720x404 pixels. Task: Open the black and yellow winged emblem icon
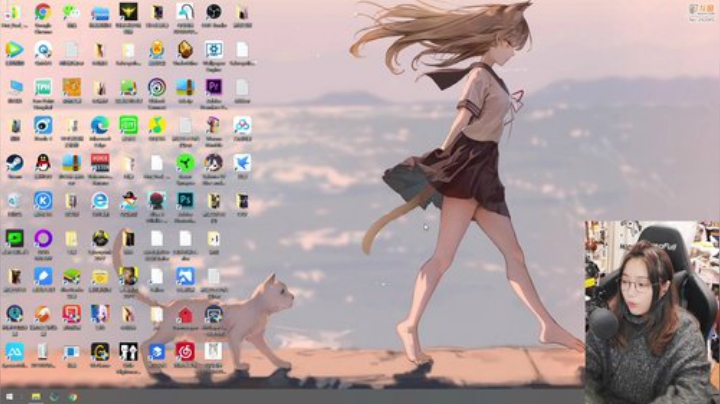[x=128, y=12]
